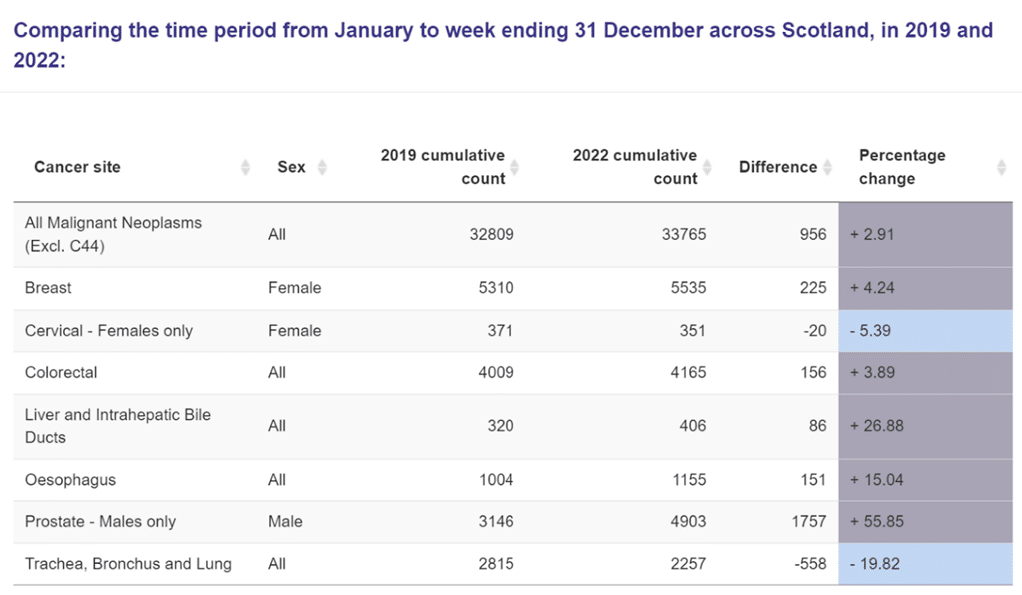Select the Breast cancer row
This screenshot has width=1022, height=595.
click(x=513, y=288)
